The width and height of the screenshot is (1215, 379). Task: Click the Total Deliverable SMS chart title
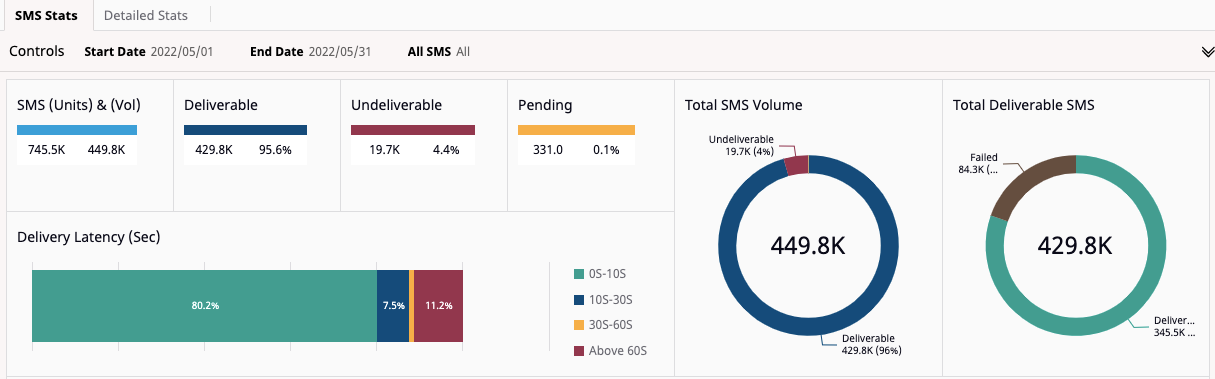(x=1024, y=105)
